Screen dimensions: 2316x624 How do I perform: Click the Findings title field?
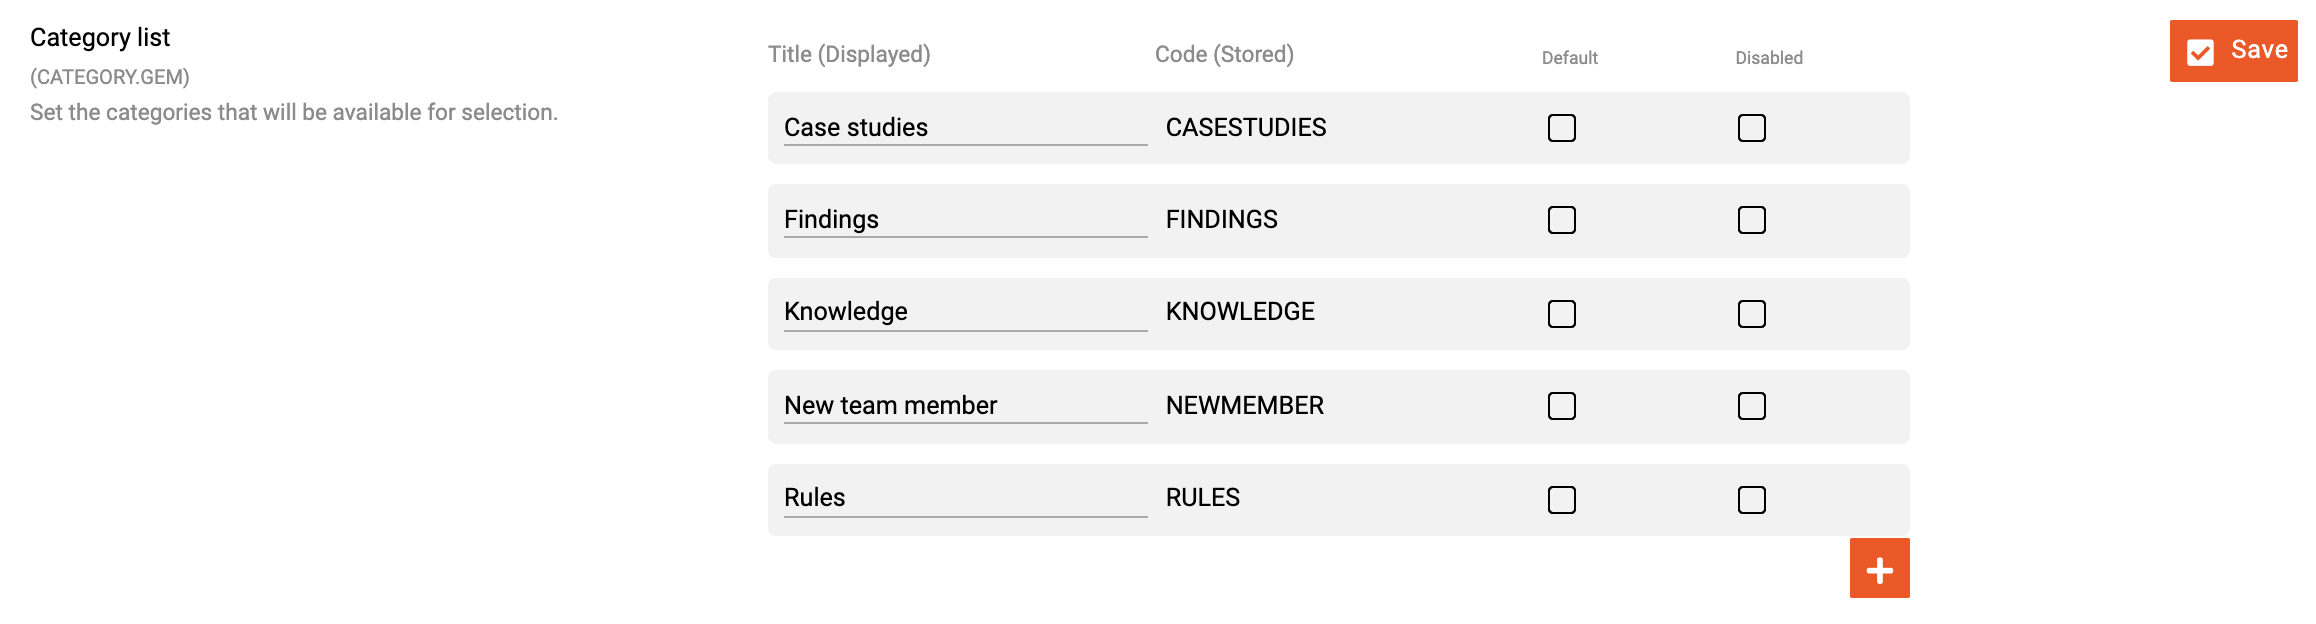965,220
